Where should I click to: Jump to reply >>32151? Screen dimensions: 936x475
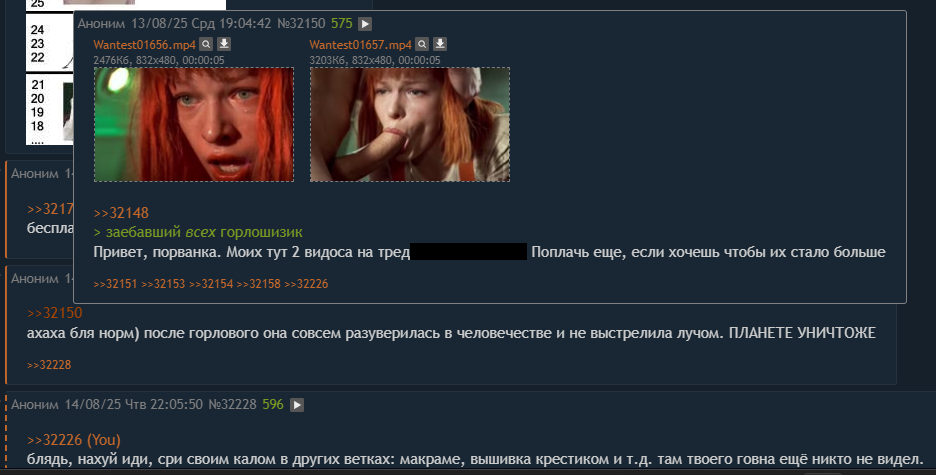point(115,284)
